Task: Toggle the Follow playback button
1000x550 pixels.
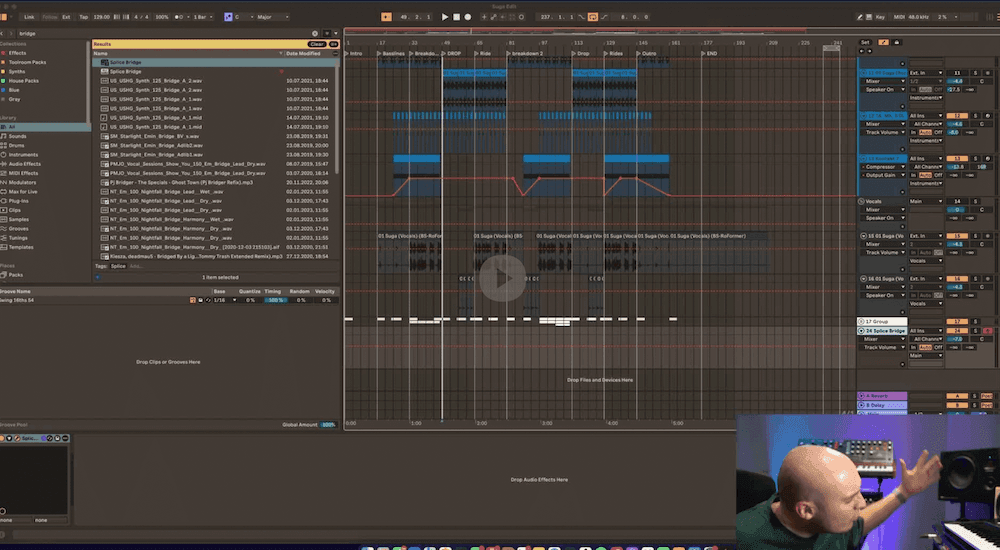Action: [x=49, y=17]
